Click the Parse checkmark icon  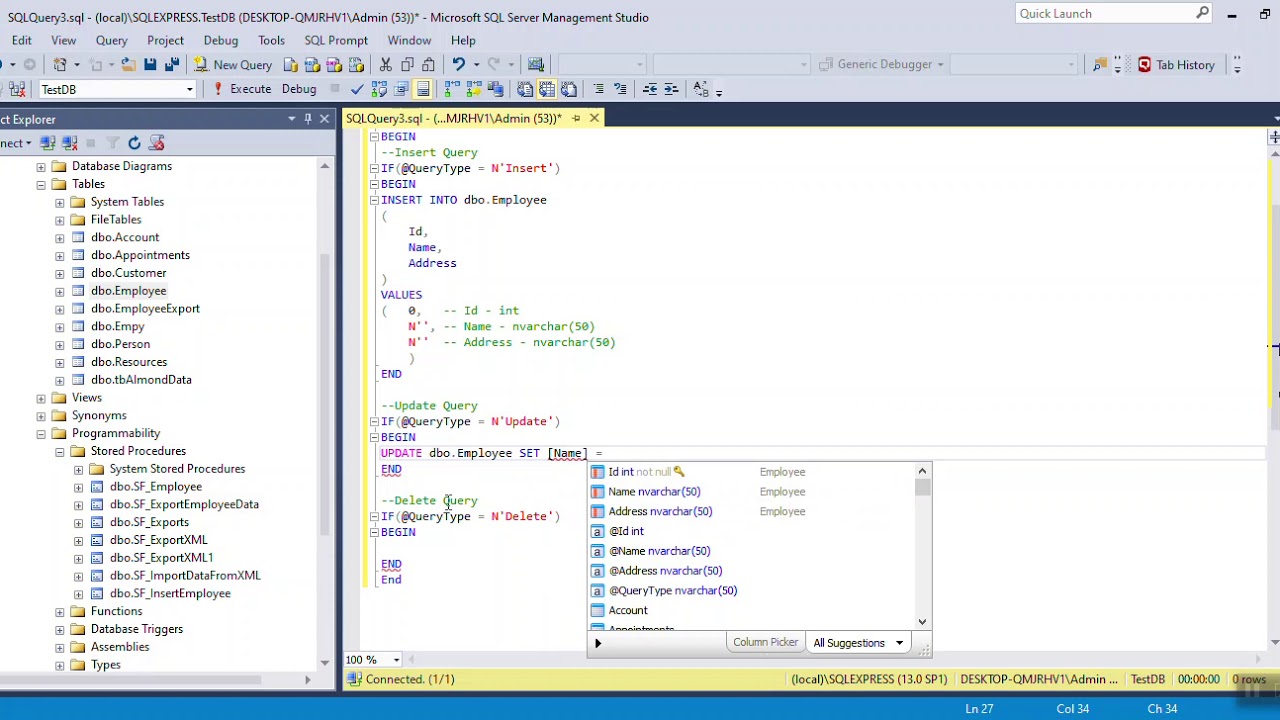pos(357,90)
